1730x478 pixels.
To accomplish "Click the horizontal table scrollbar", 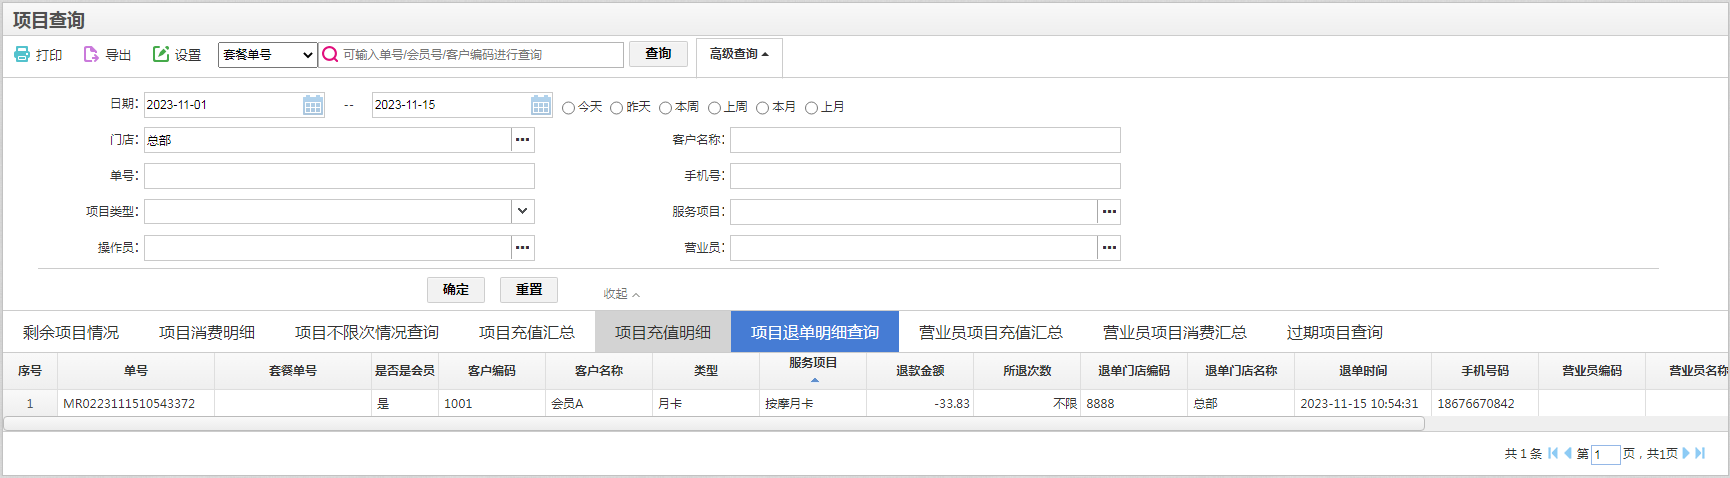I will click(x=714, y=424).
